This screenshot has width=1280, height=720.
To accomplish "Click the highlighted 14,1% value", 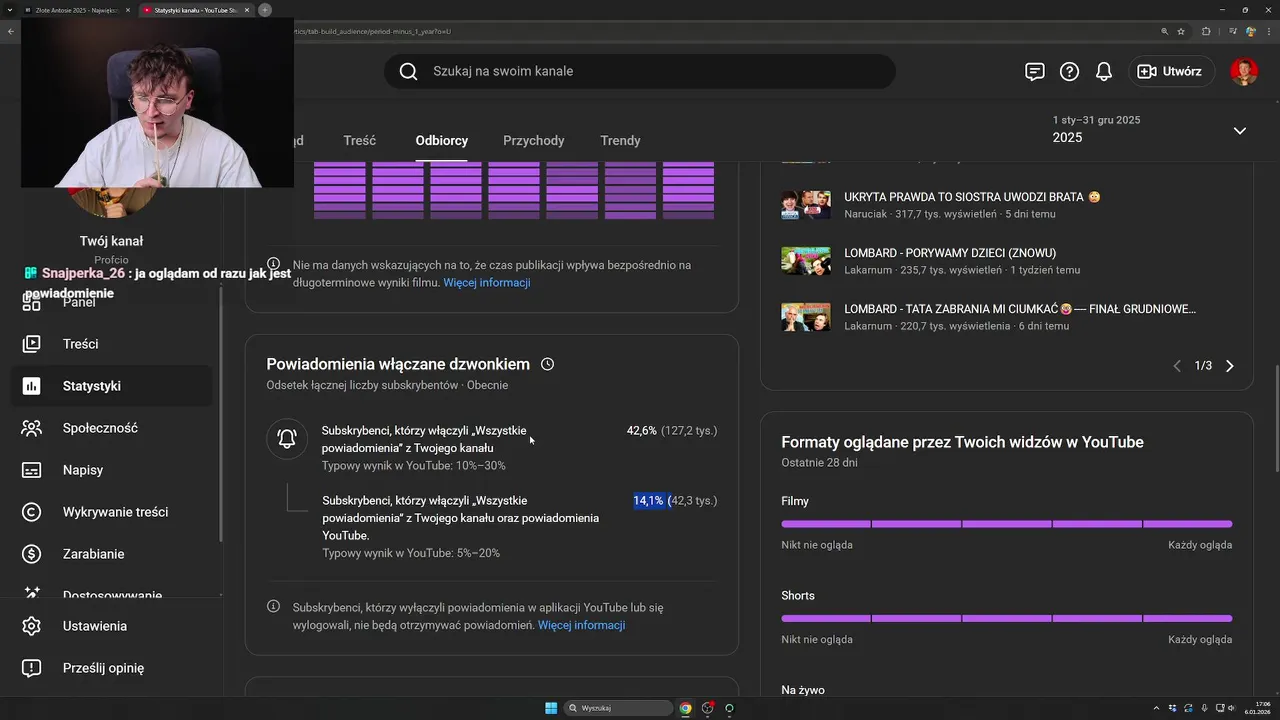I will pos(648,500).
